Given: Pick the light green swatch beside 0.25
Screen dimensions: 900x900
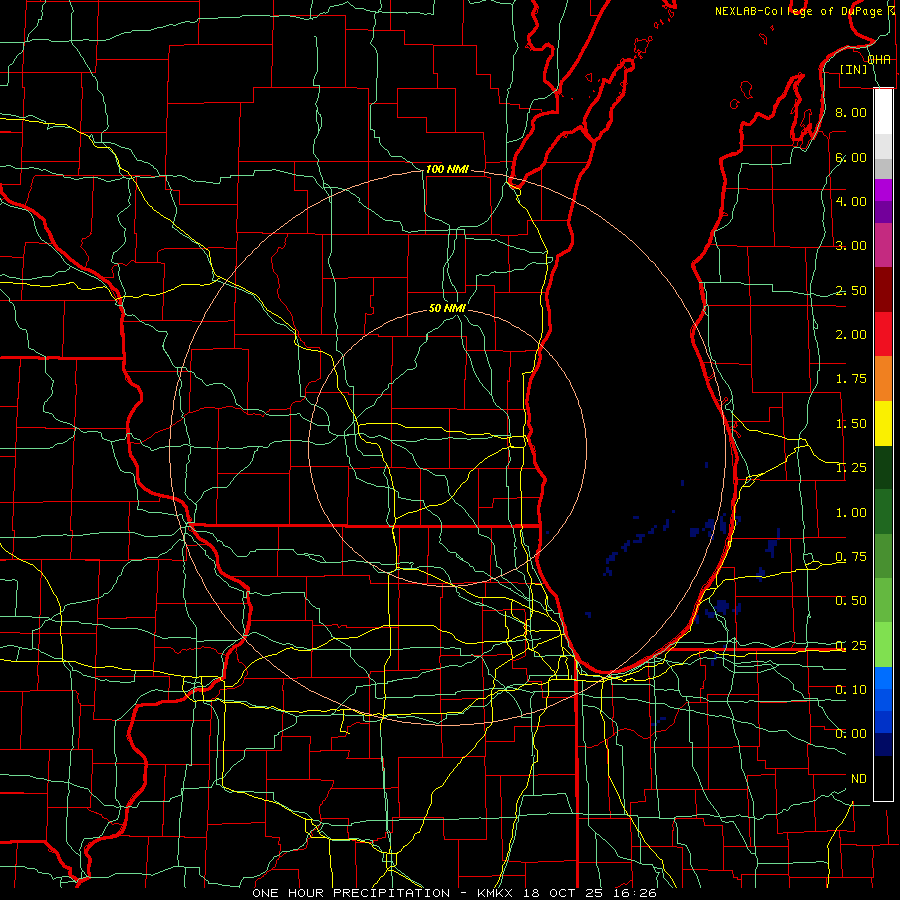Looking at the screenshot, I should [883, 645].
